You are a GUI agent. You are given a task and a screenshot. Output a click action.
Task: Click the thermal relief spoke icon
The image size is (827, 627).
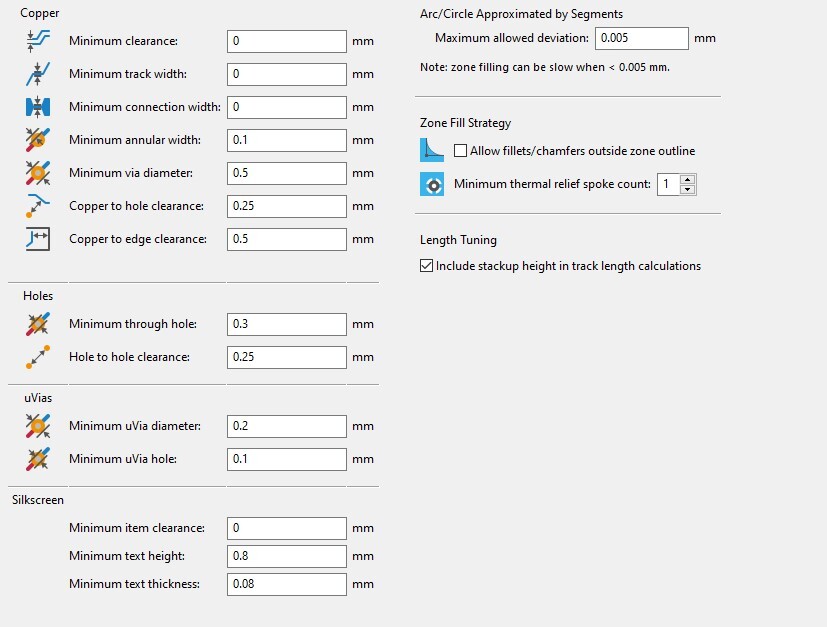pos(432,184)
